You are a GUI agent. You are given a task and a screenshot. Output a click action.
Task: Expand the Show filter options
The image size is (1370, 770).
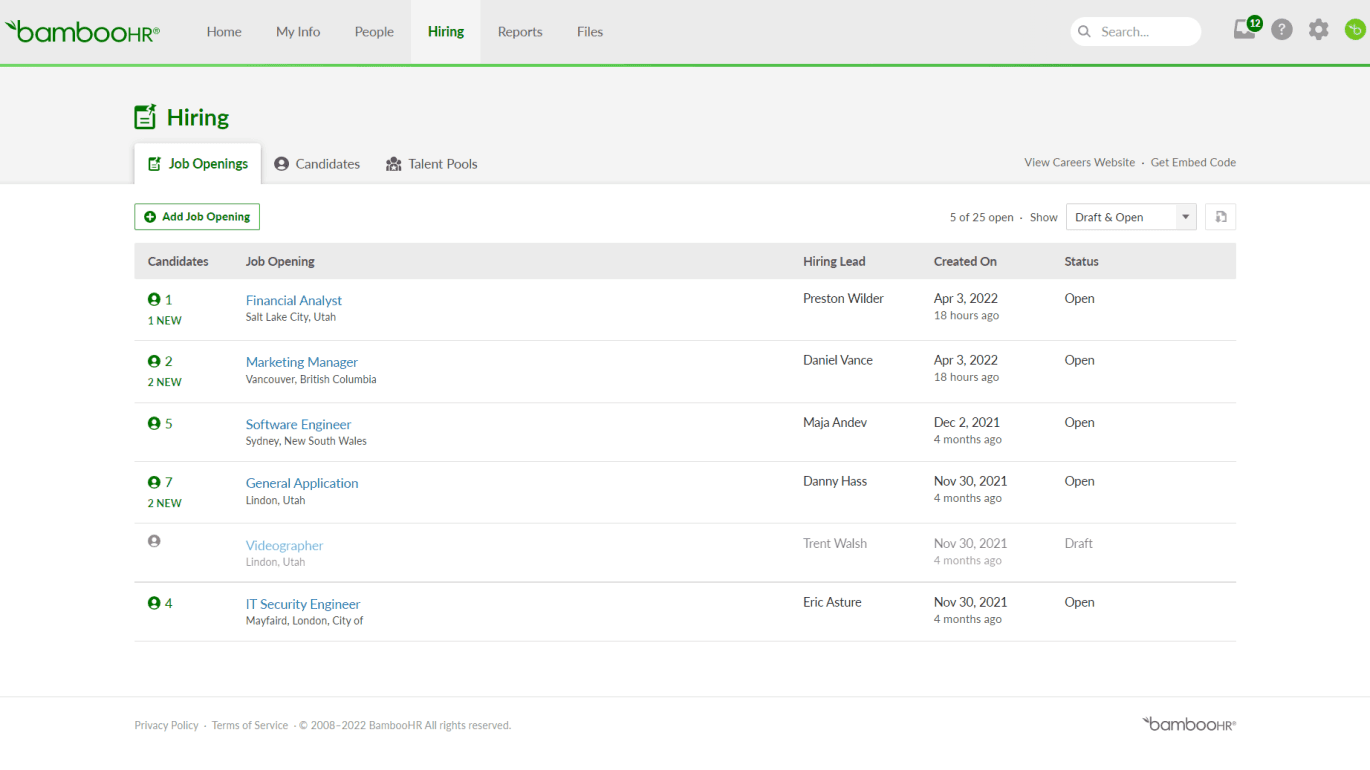1186,216
